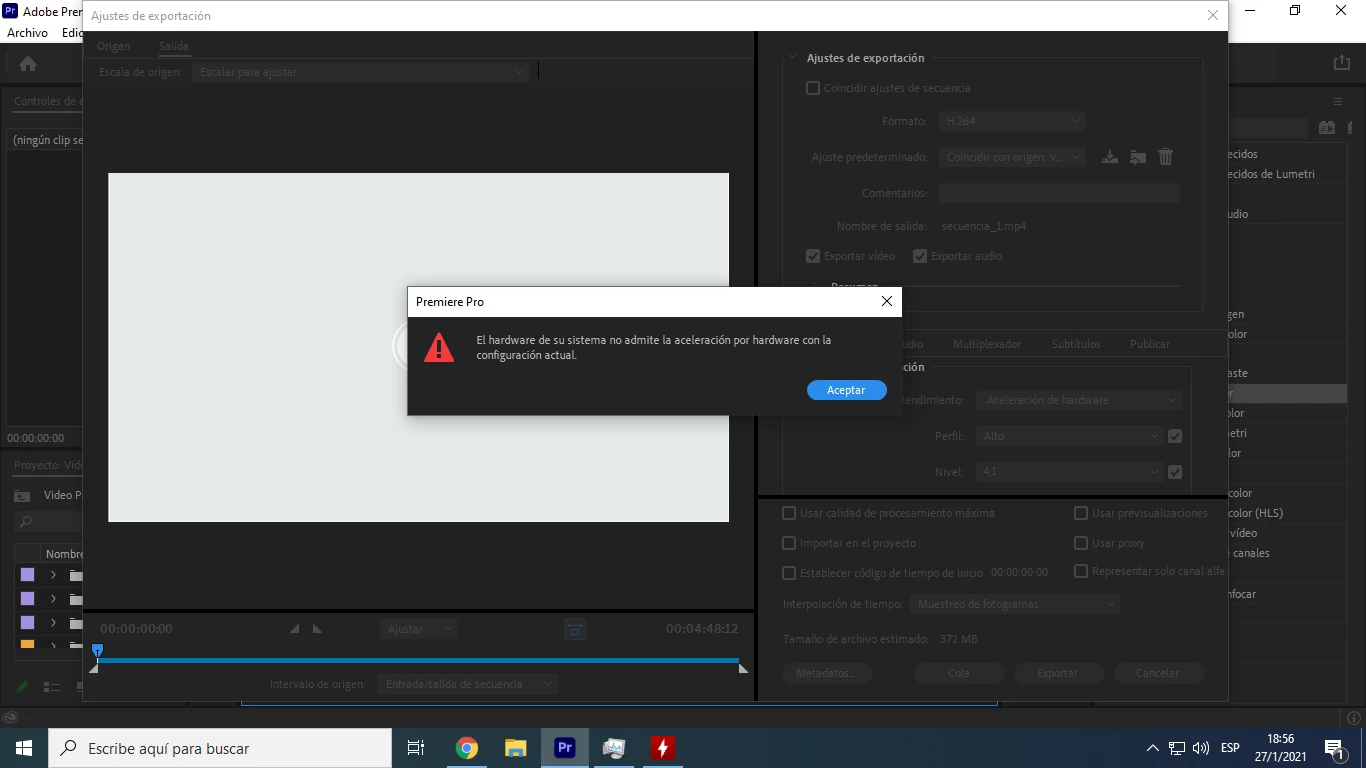
Task: Click the save preset icon
Action: [1110, 157]
